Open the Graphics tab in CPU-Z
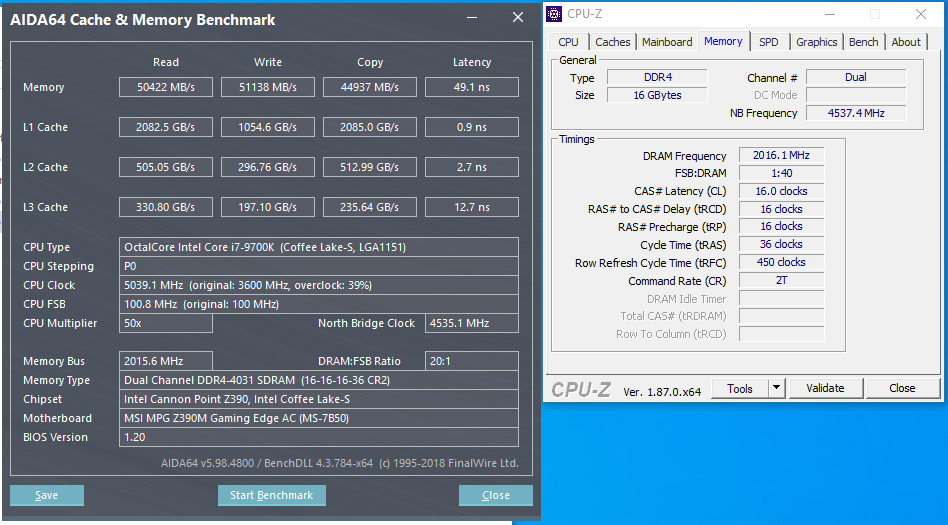Viewport: 948px width, 525px height. click(816, 42)
